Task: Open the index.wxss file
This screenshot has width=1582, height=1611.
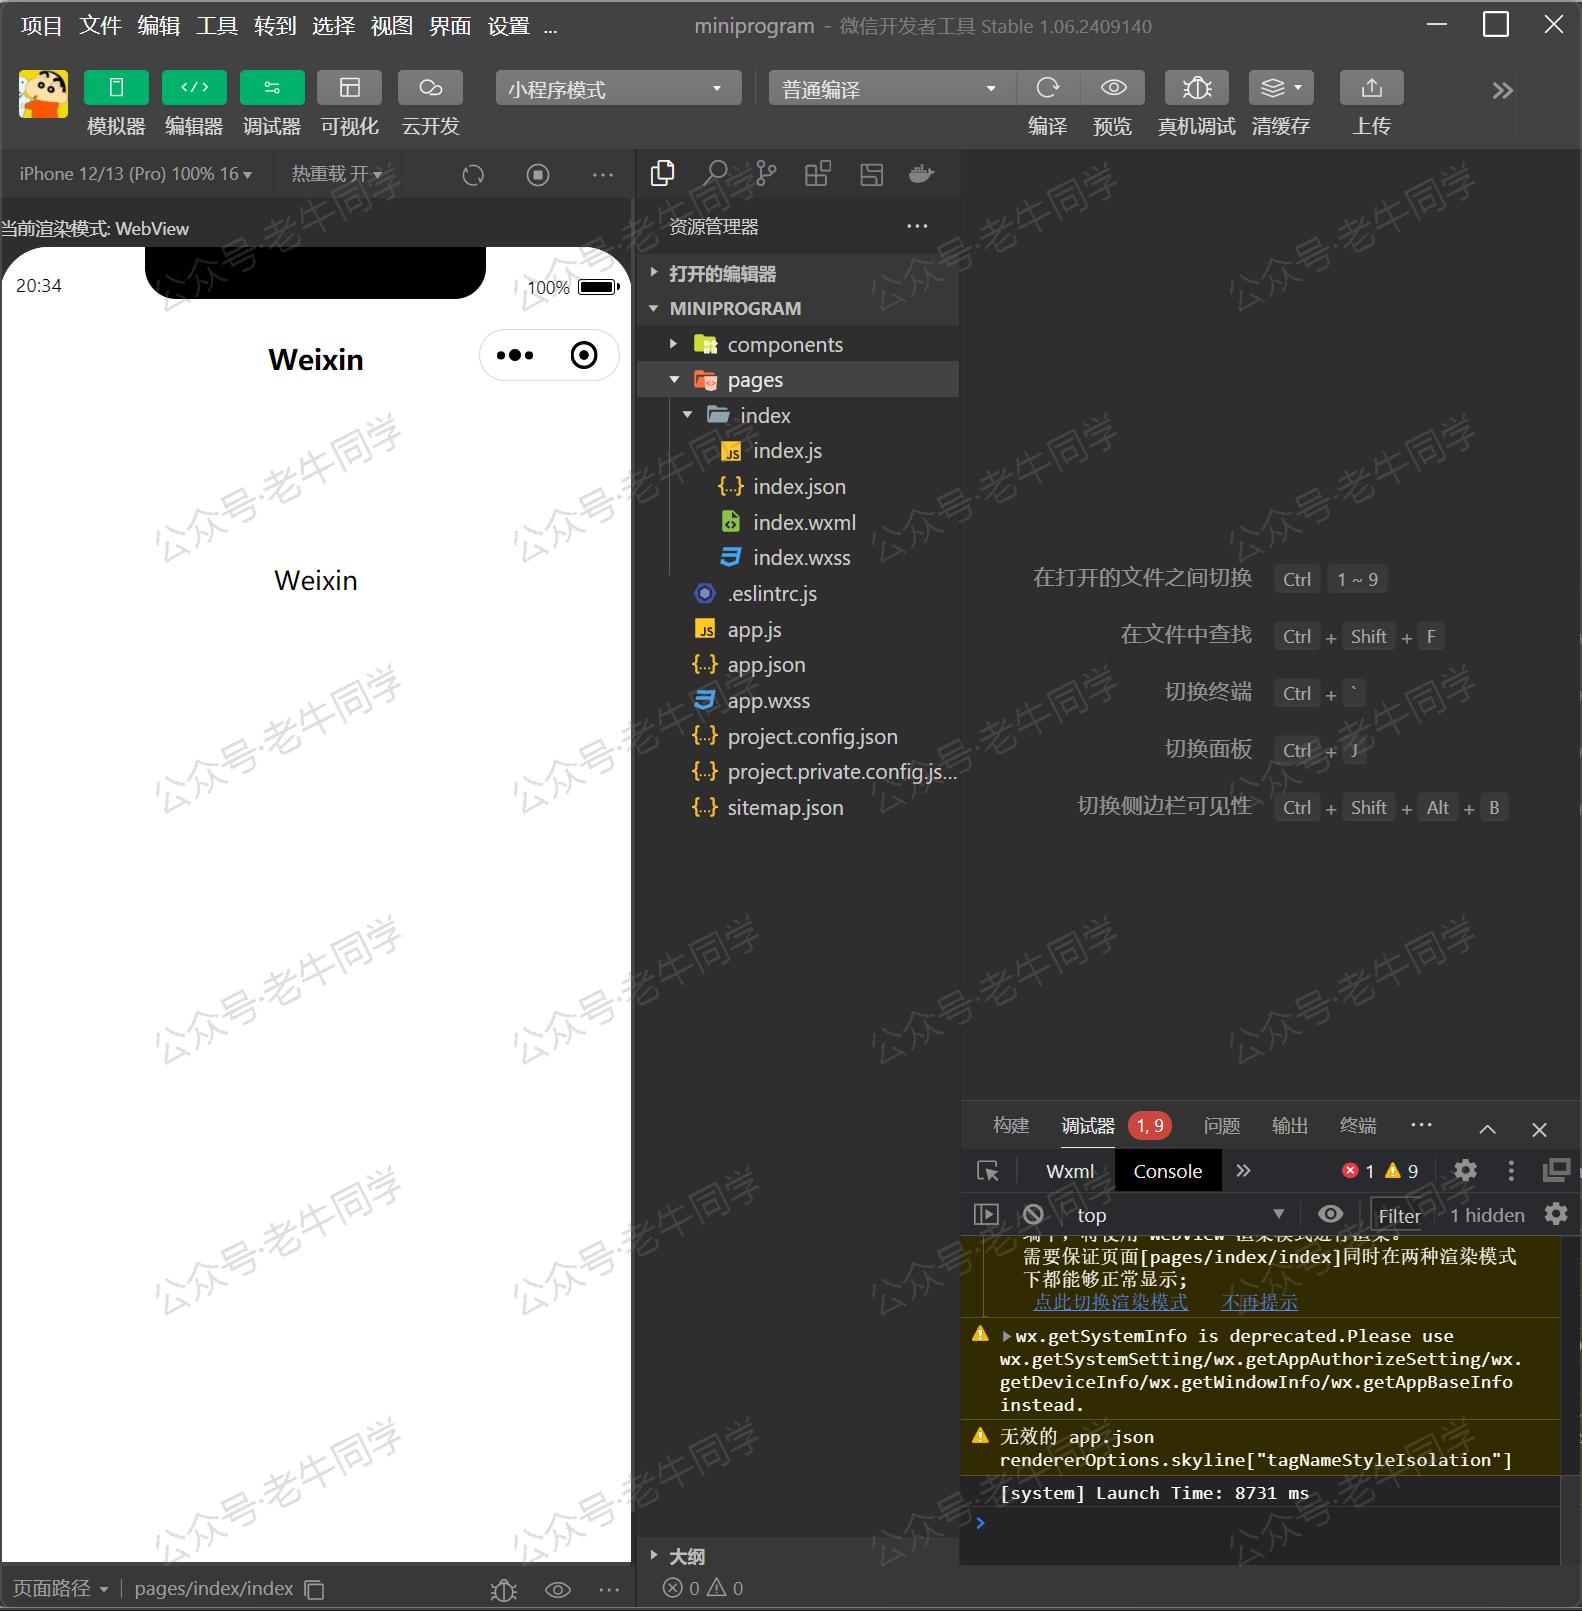Action: (798, 558)
